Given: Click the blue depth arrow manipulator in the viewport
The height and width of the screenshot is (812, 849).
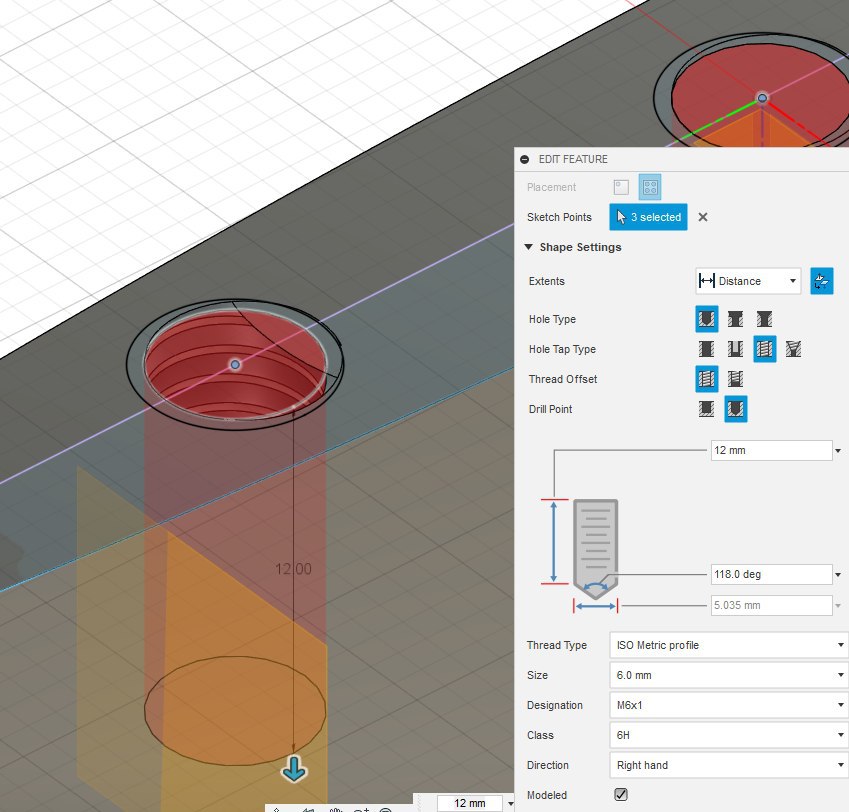Looking at the screenshot, I should coord(294,769).
